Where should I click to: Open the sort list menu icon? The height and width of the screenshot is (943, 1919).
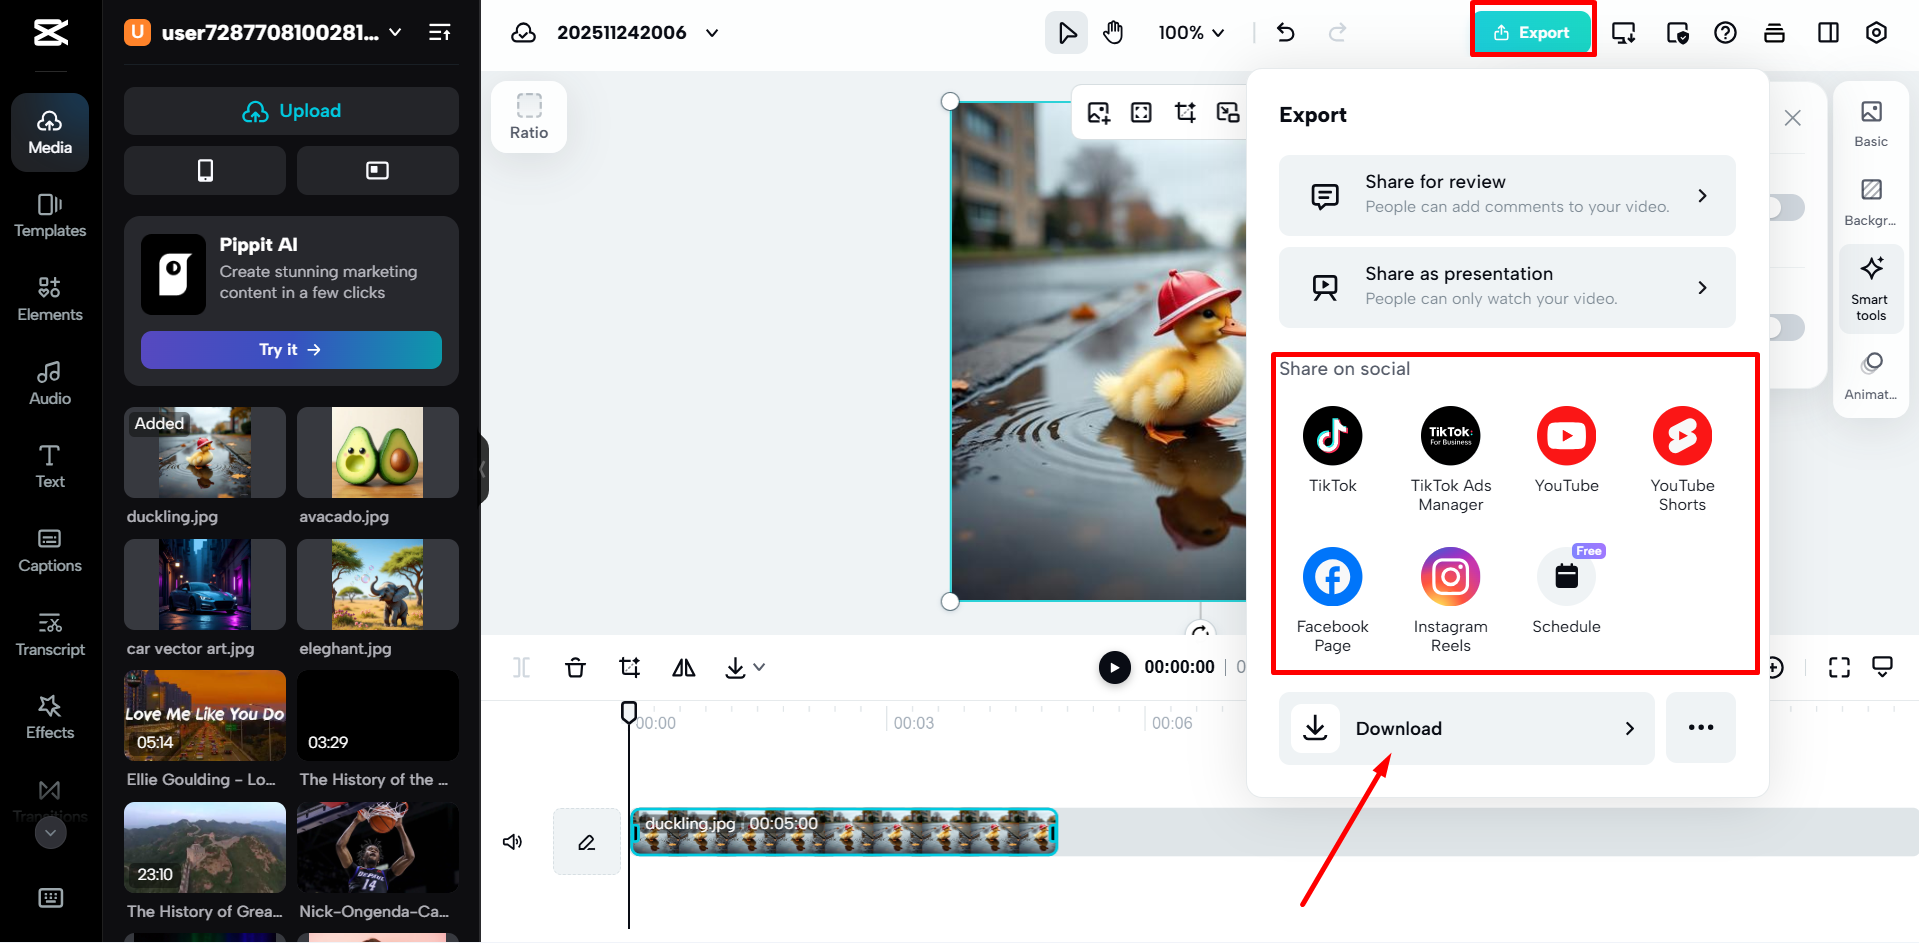tap(440, 33)
